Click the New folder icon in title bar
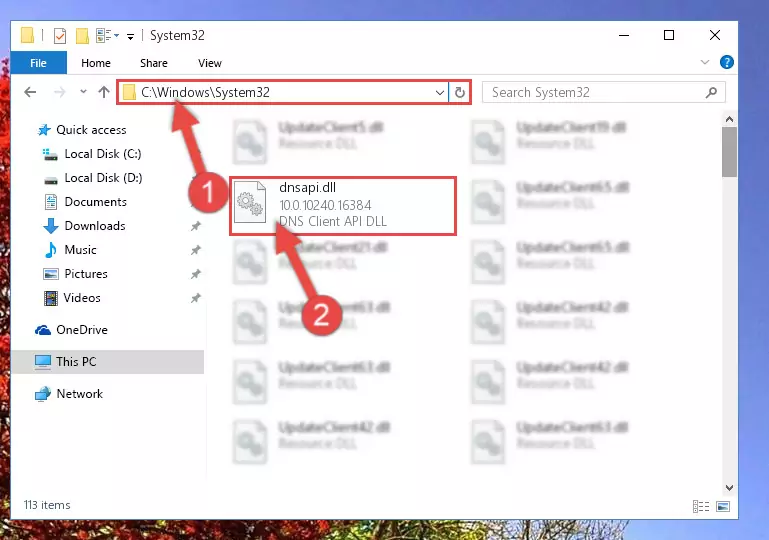This screenshot has width=769, height=540. point(82,36)
